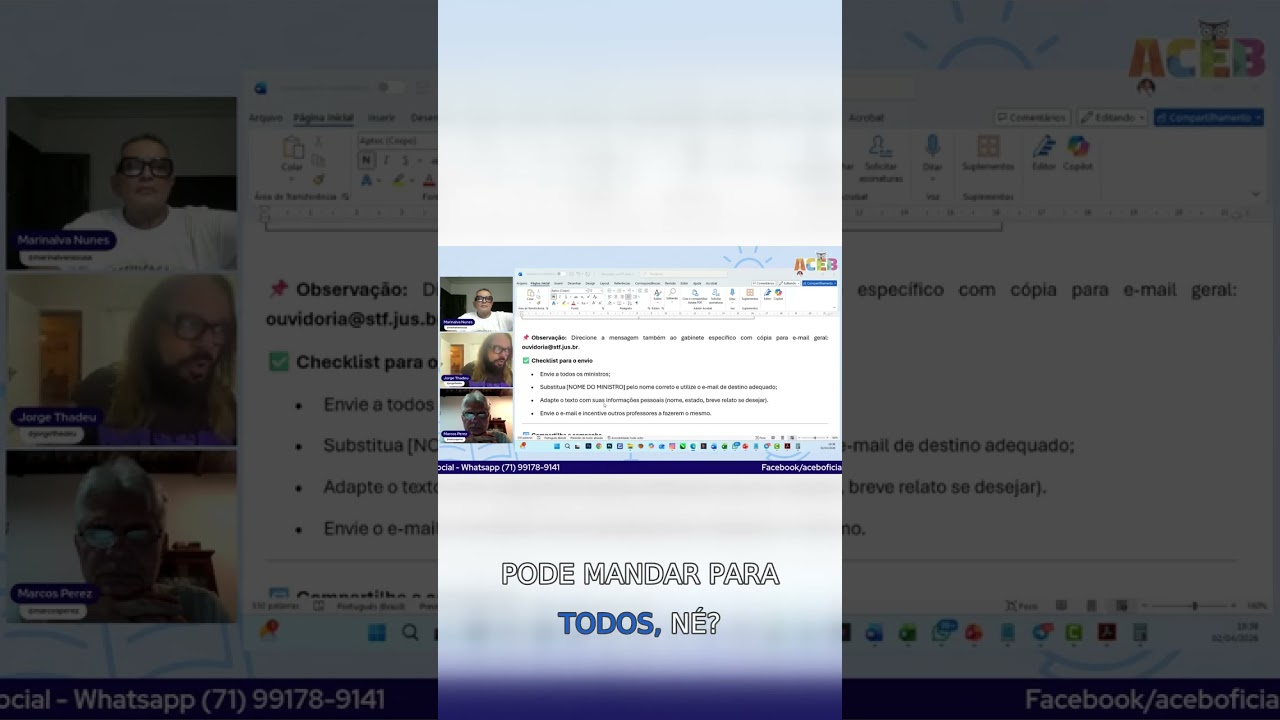This screenshot has width=1280, height=720.
Task: Open the Estilos styles gallery
Action: pyautogui.click(x=657, y=294)
